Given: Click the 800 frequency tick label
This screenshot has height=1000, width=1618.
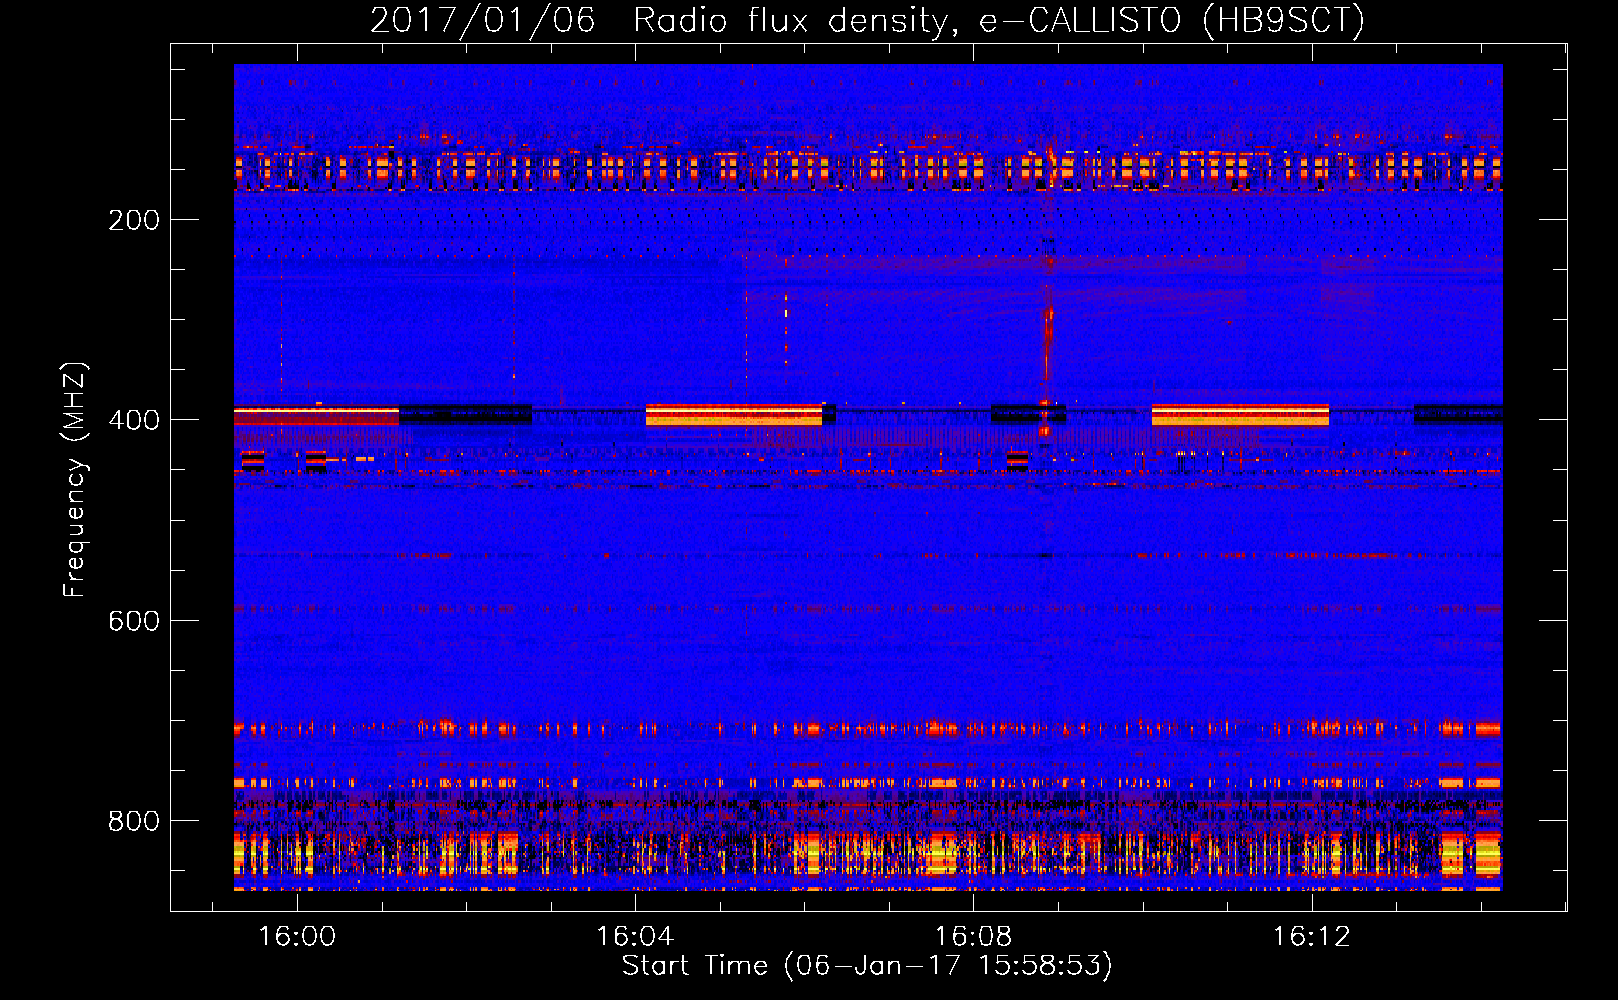Looking at the screenshot, I should (134, 821).
